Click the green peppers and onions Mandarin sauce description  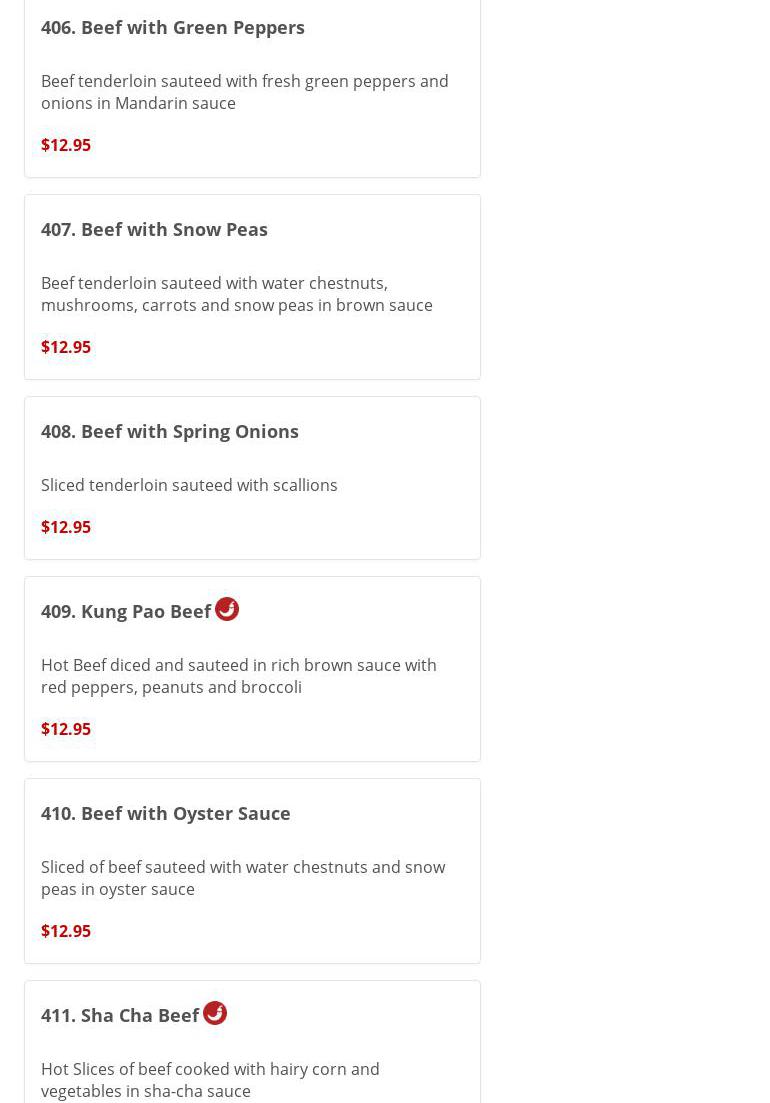[244, 92]
